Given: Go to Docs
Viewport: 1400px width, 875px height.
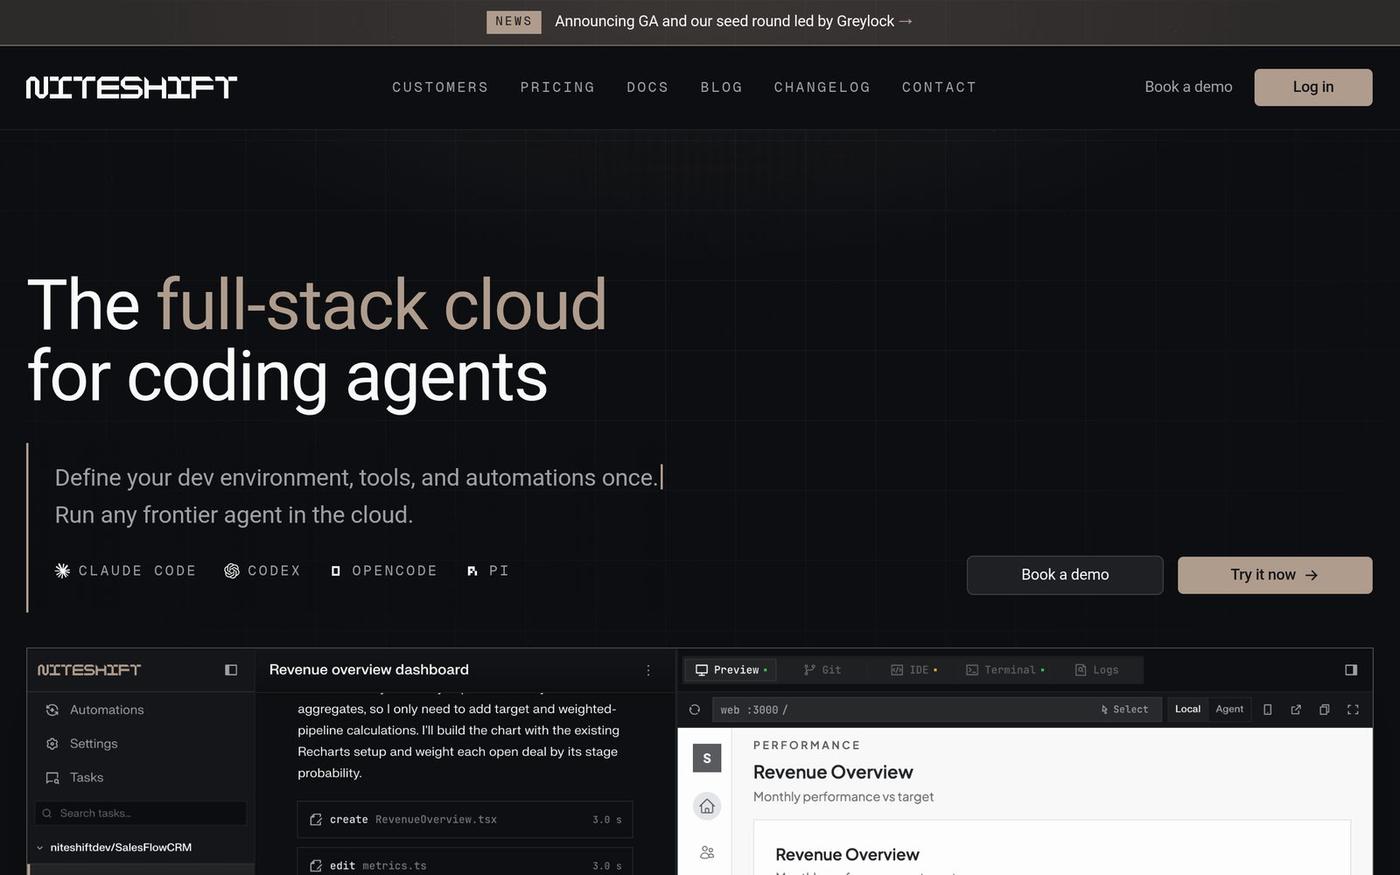Looking at the screenshot, I should 647,87.
